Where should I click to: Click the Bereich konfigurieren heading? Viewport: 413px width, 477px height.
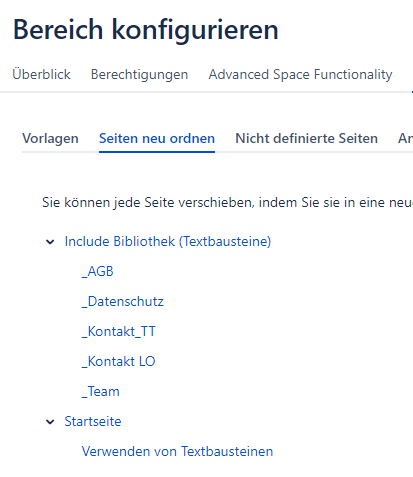tap(146, 30)
